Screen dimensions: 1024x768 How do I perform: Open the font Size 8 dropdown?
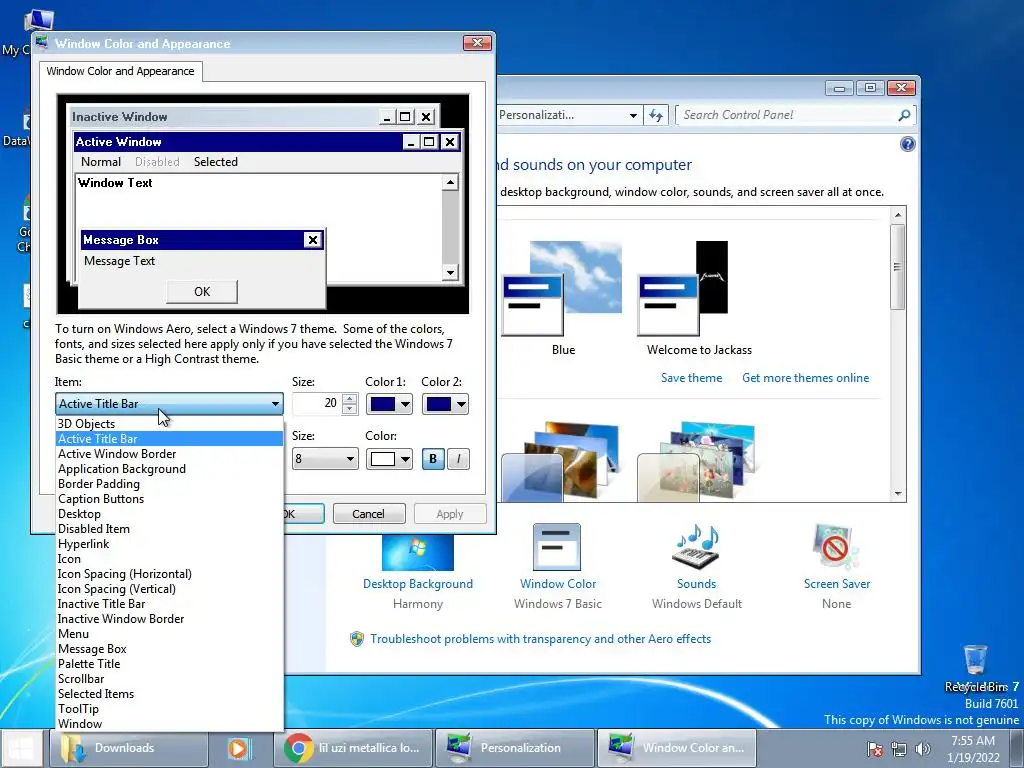coord(325,459)
